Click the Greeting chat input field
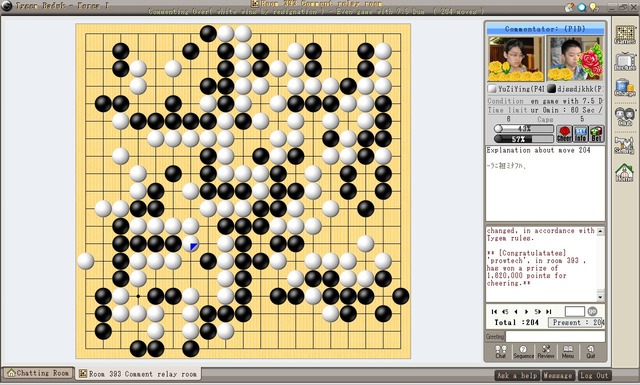The height and width of the screenshot is (385, 640). 555,336
